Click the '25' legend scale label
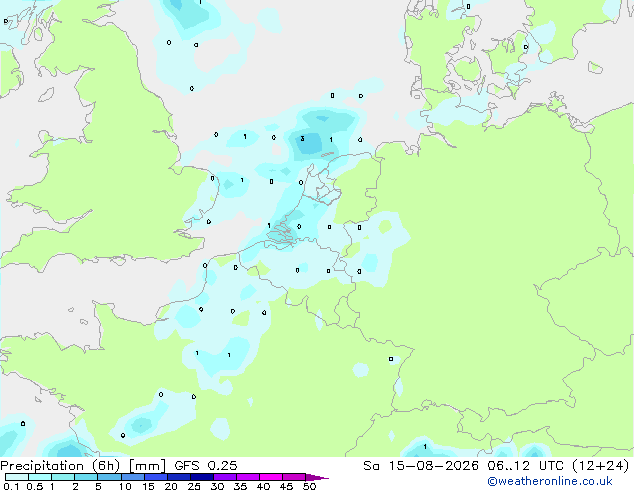This screenshot has width=634, height=490. (x=194, y=486)
